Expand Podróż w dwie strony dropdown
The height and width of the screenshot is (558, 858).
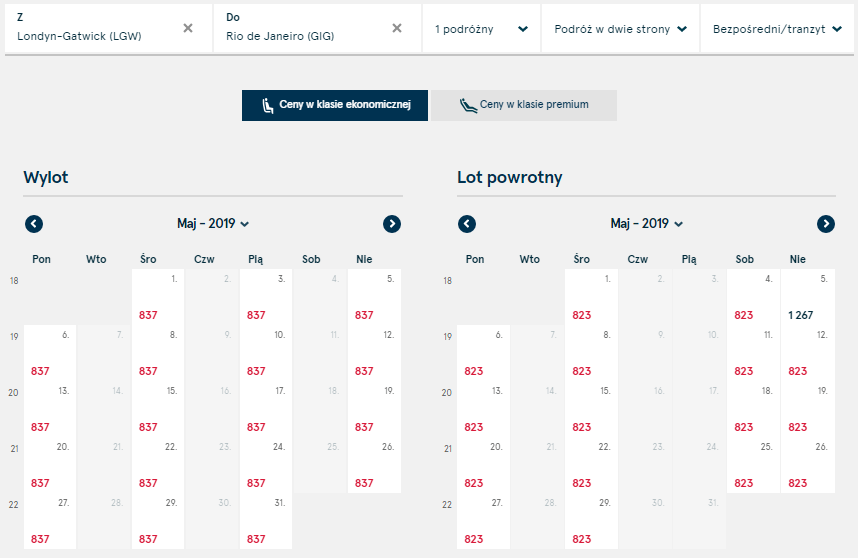[621, 29]
